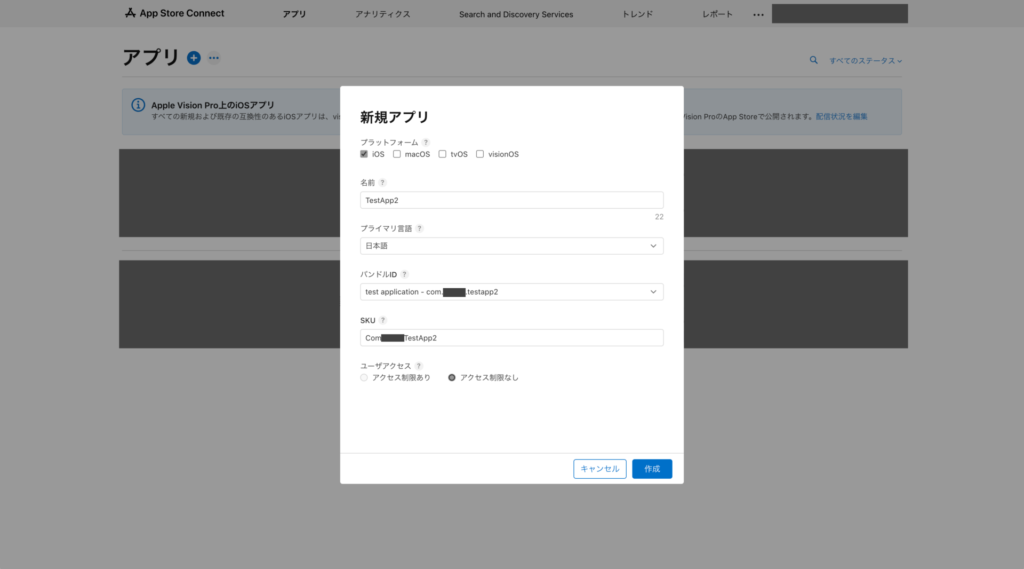This screenshot has width=1024, height=569.
Task: Open the ellipsis menu beside アプリ heading
Action: 214,57
